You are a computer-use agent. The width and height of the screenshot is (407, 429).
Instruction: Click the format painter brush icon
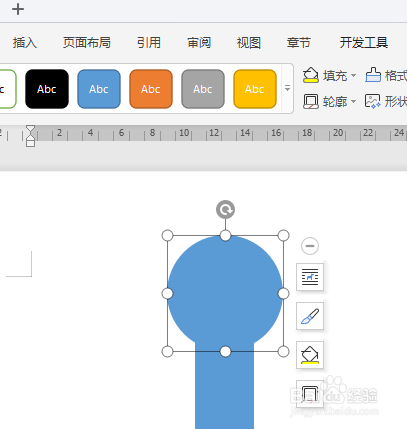point(373,75)
